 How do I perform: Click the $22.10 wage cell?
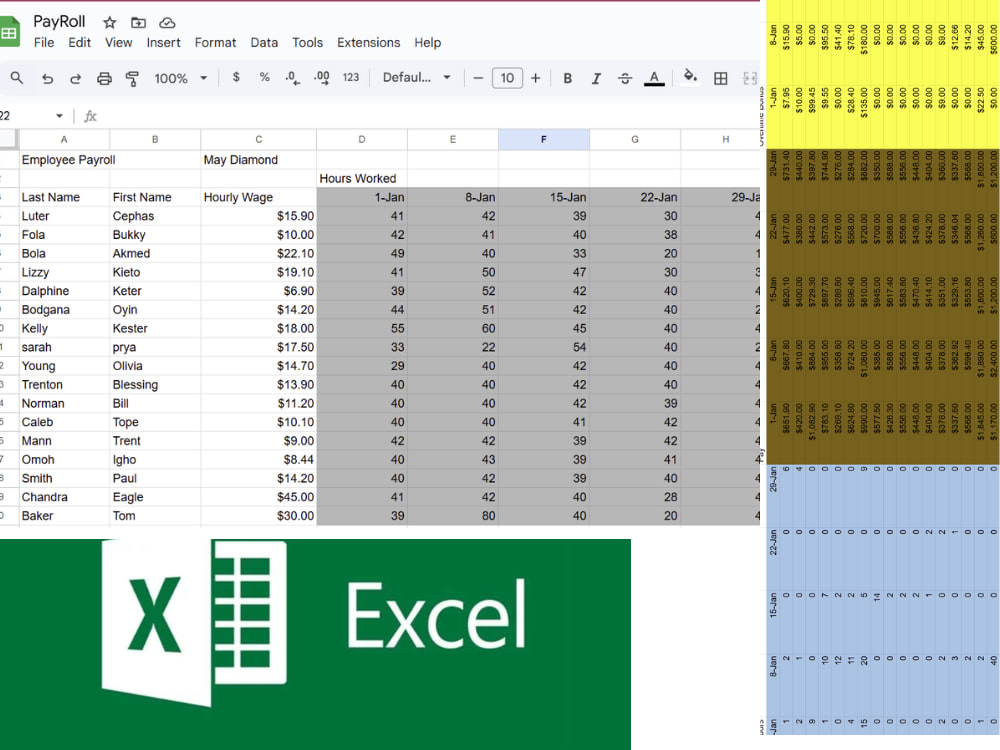coord(258,253)
